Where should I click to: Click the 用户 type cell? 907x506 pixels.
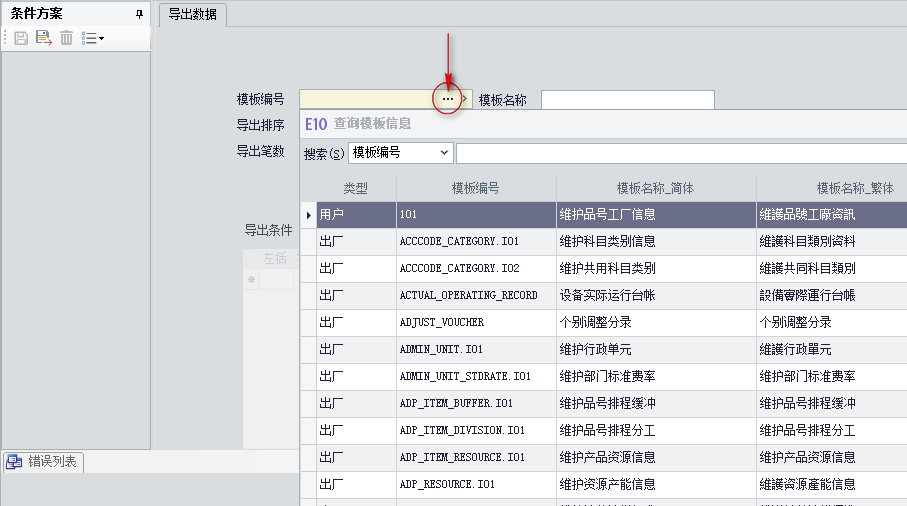[356, 215]
